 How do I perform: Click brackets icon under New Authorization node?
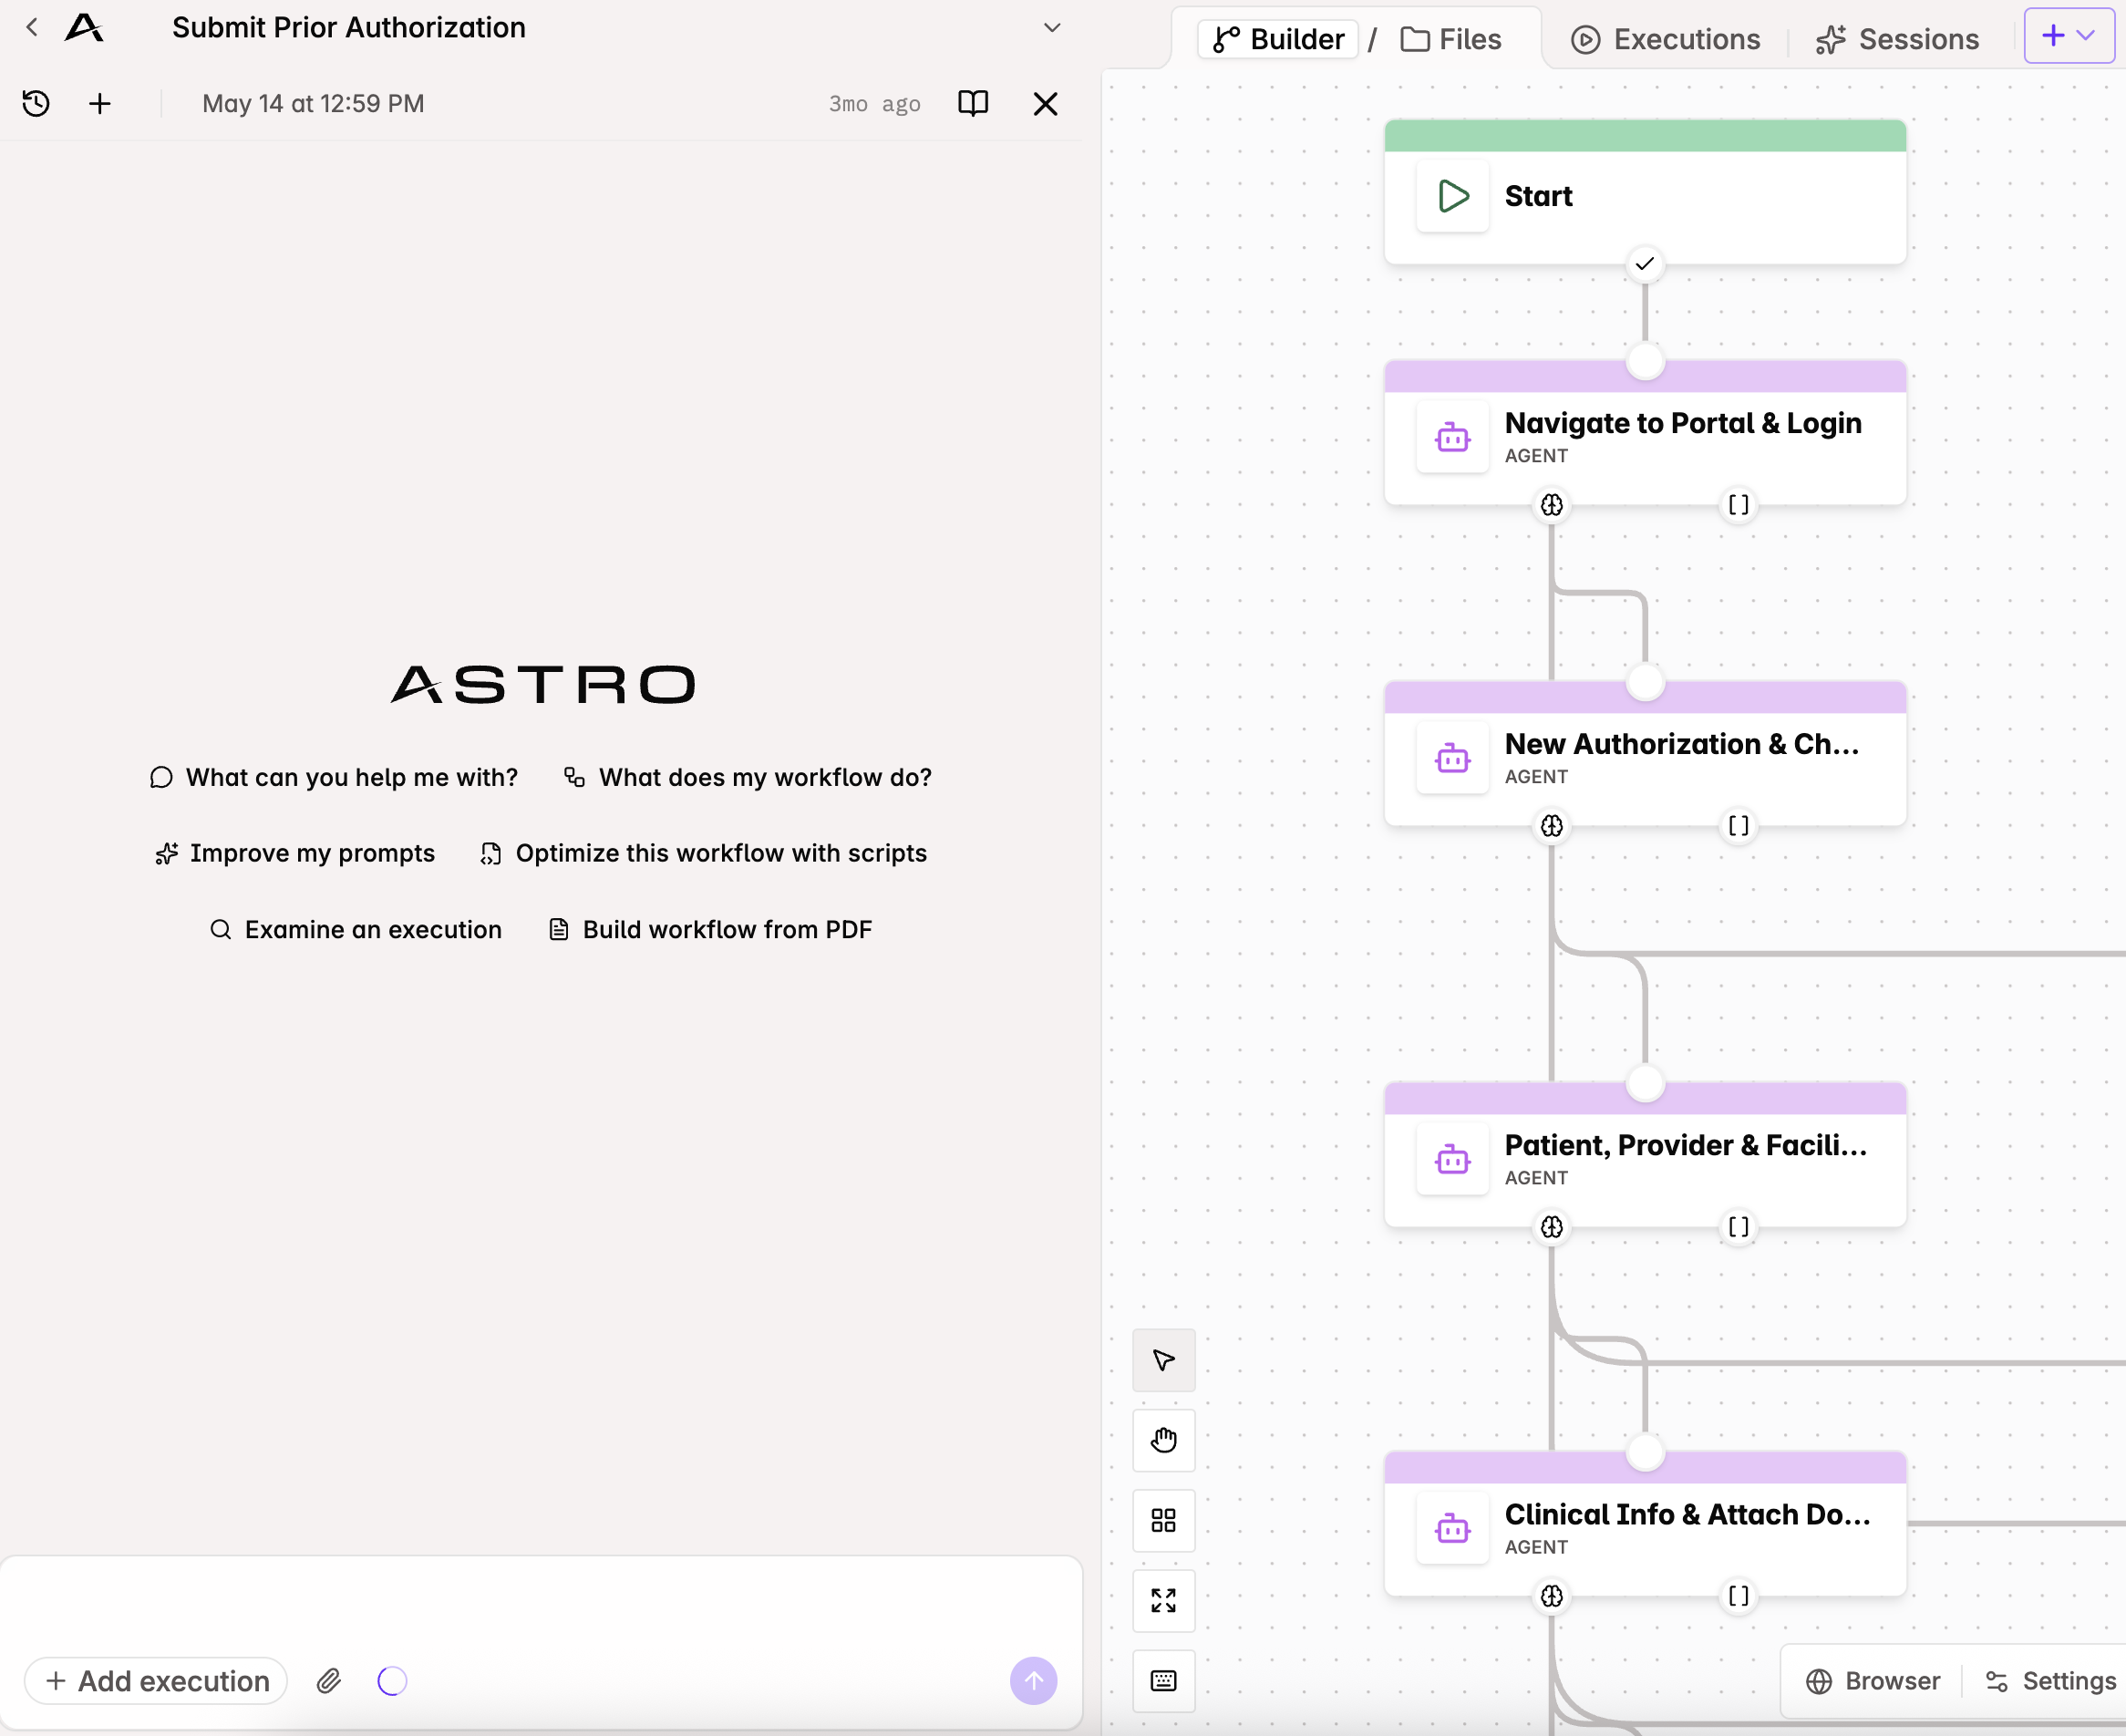coord(1739,826)
